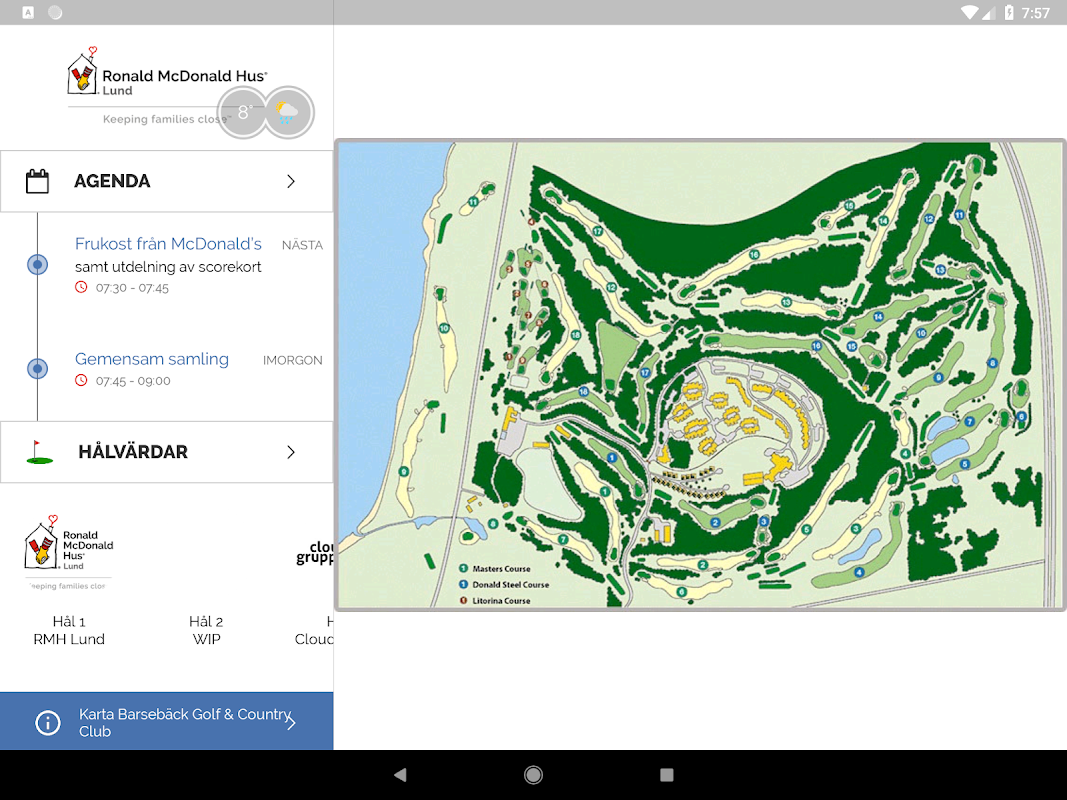
Task: Tap the NÄSTA label
Action: [x=302, y=245]
